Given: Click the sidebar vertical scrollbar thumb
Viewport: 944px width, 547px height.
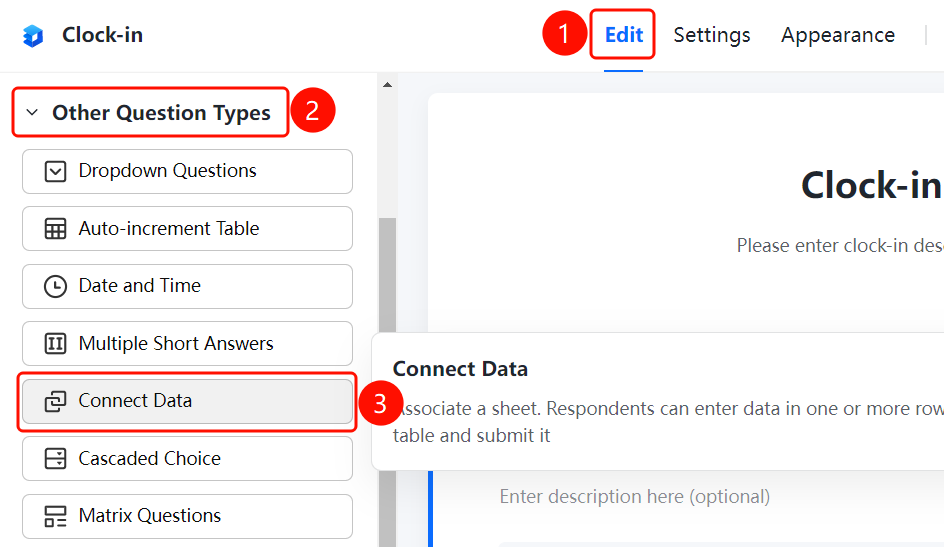Looking at the screenshot, I should click(x=388, y=382).
